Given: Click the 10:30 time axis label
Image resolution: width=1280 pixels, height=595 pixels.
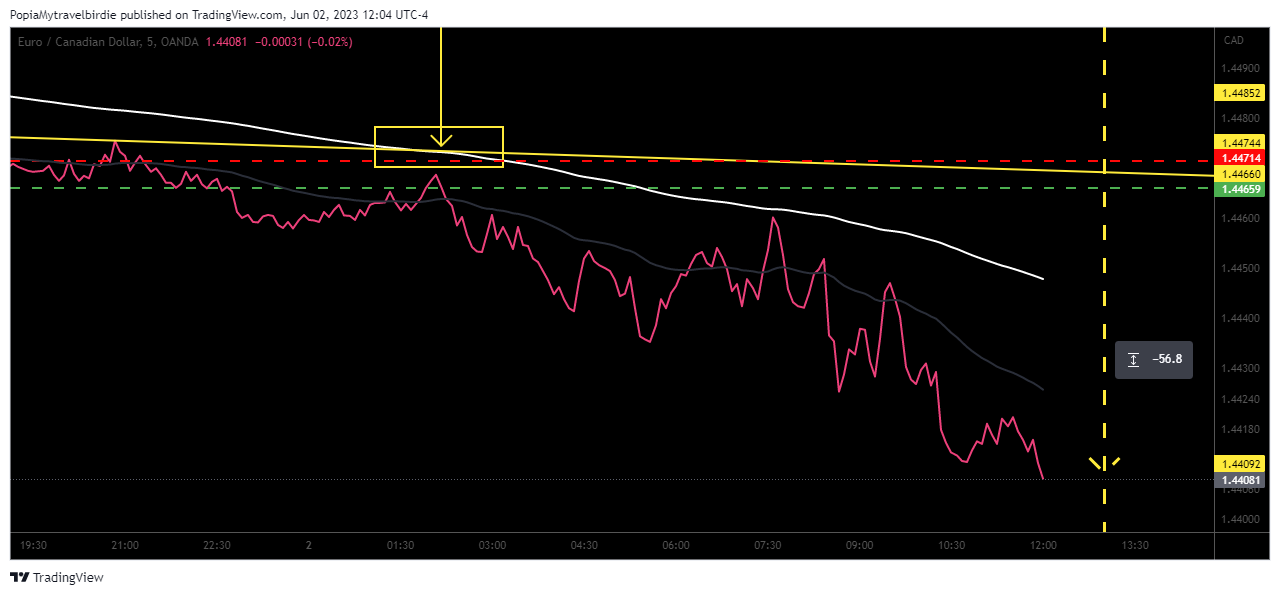Looking at the screenshot, I should 952,545.
